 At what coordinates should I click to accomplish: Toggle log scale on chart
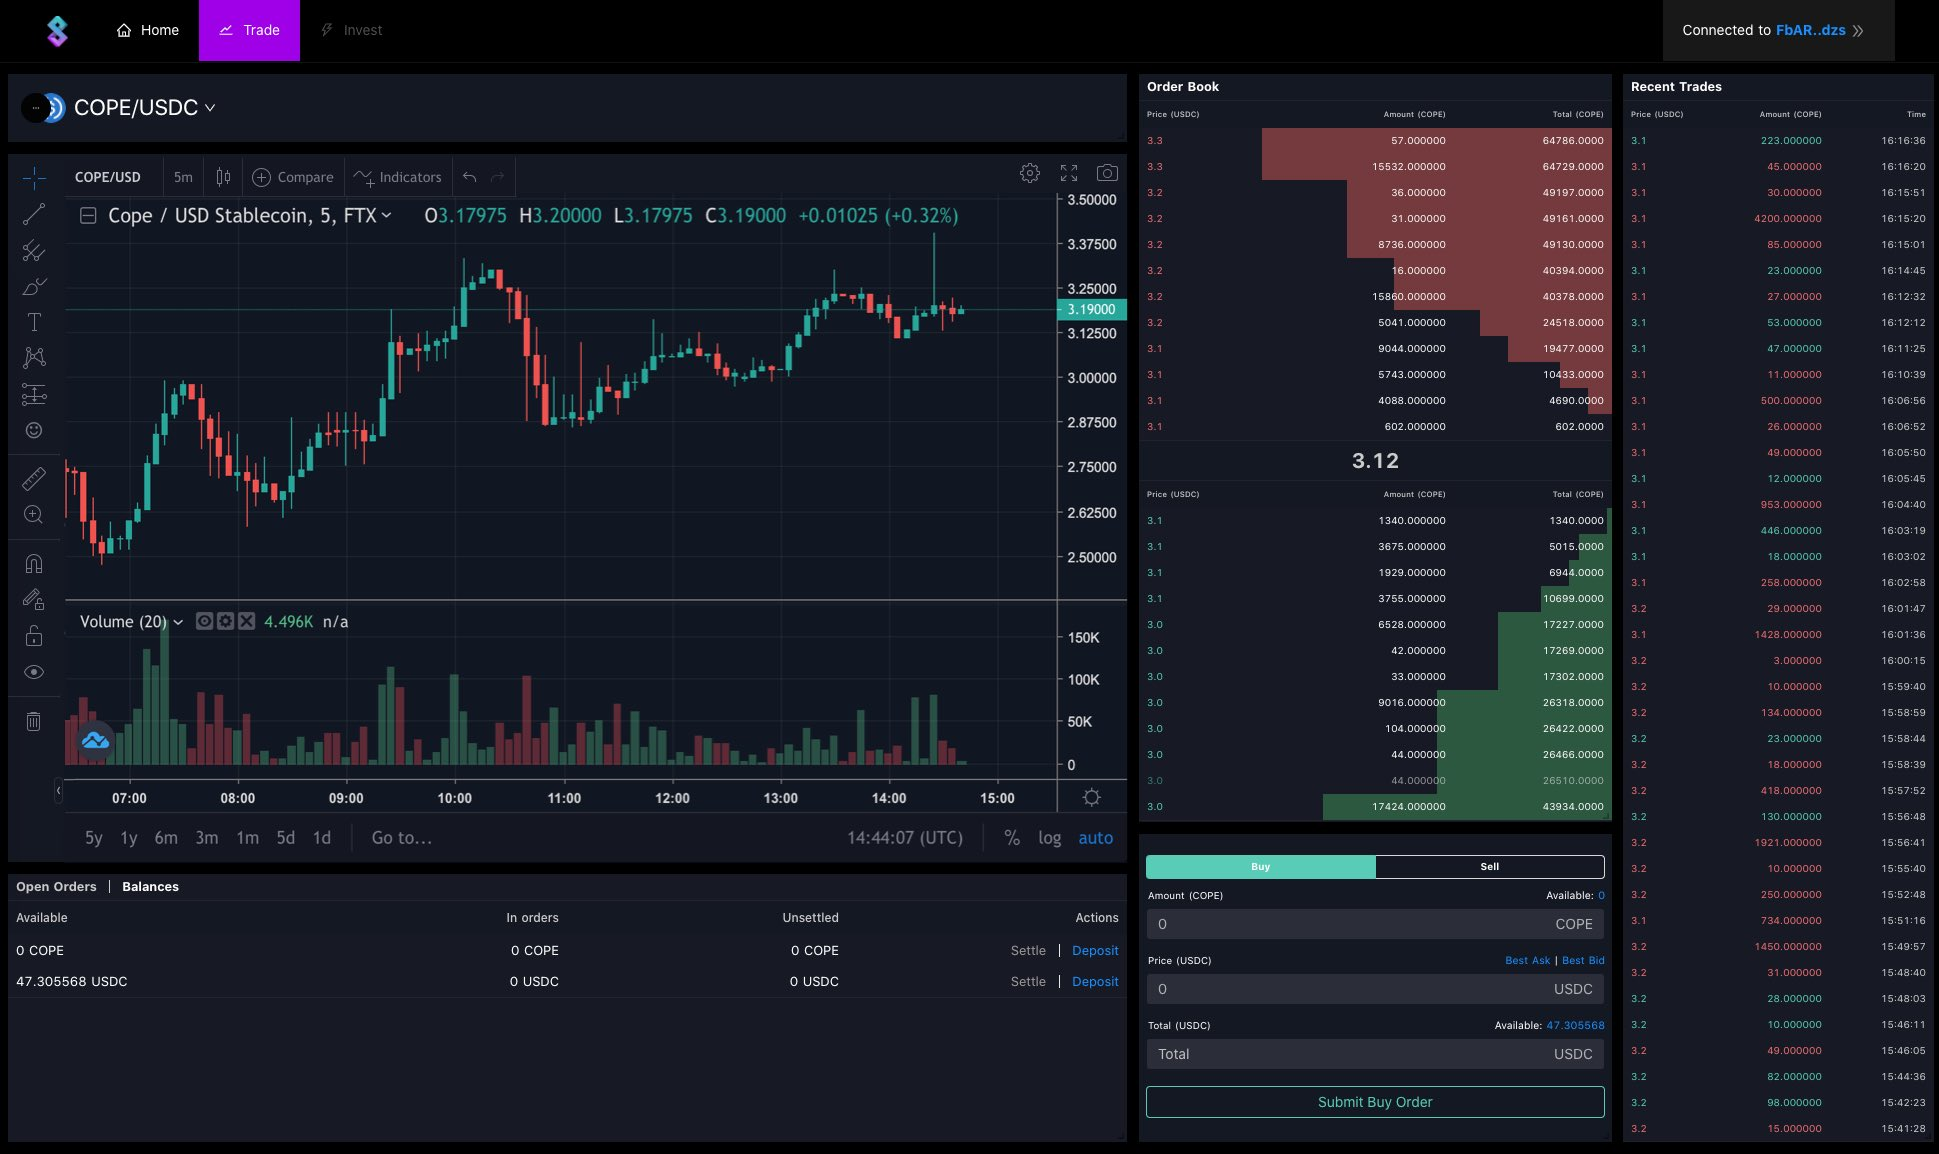pos(1049,838)
